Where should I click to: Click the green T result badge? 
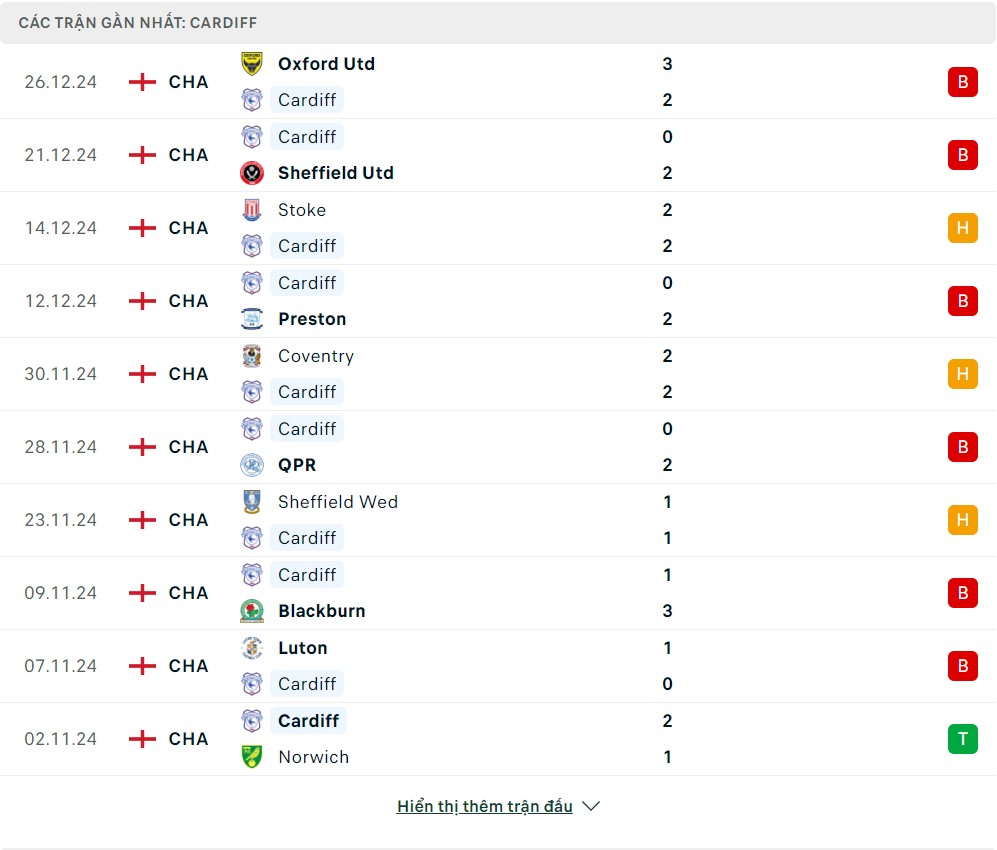[x=962, y=739]
